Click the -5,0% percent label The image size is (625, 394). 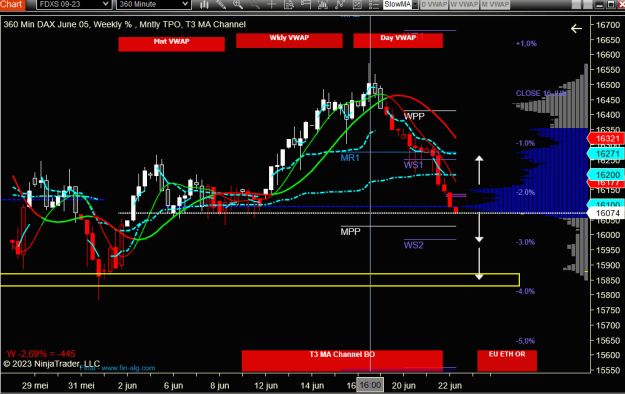[525, 341]
